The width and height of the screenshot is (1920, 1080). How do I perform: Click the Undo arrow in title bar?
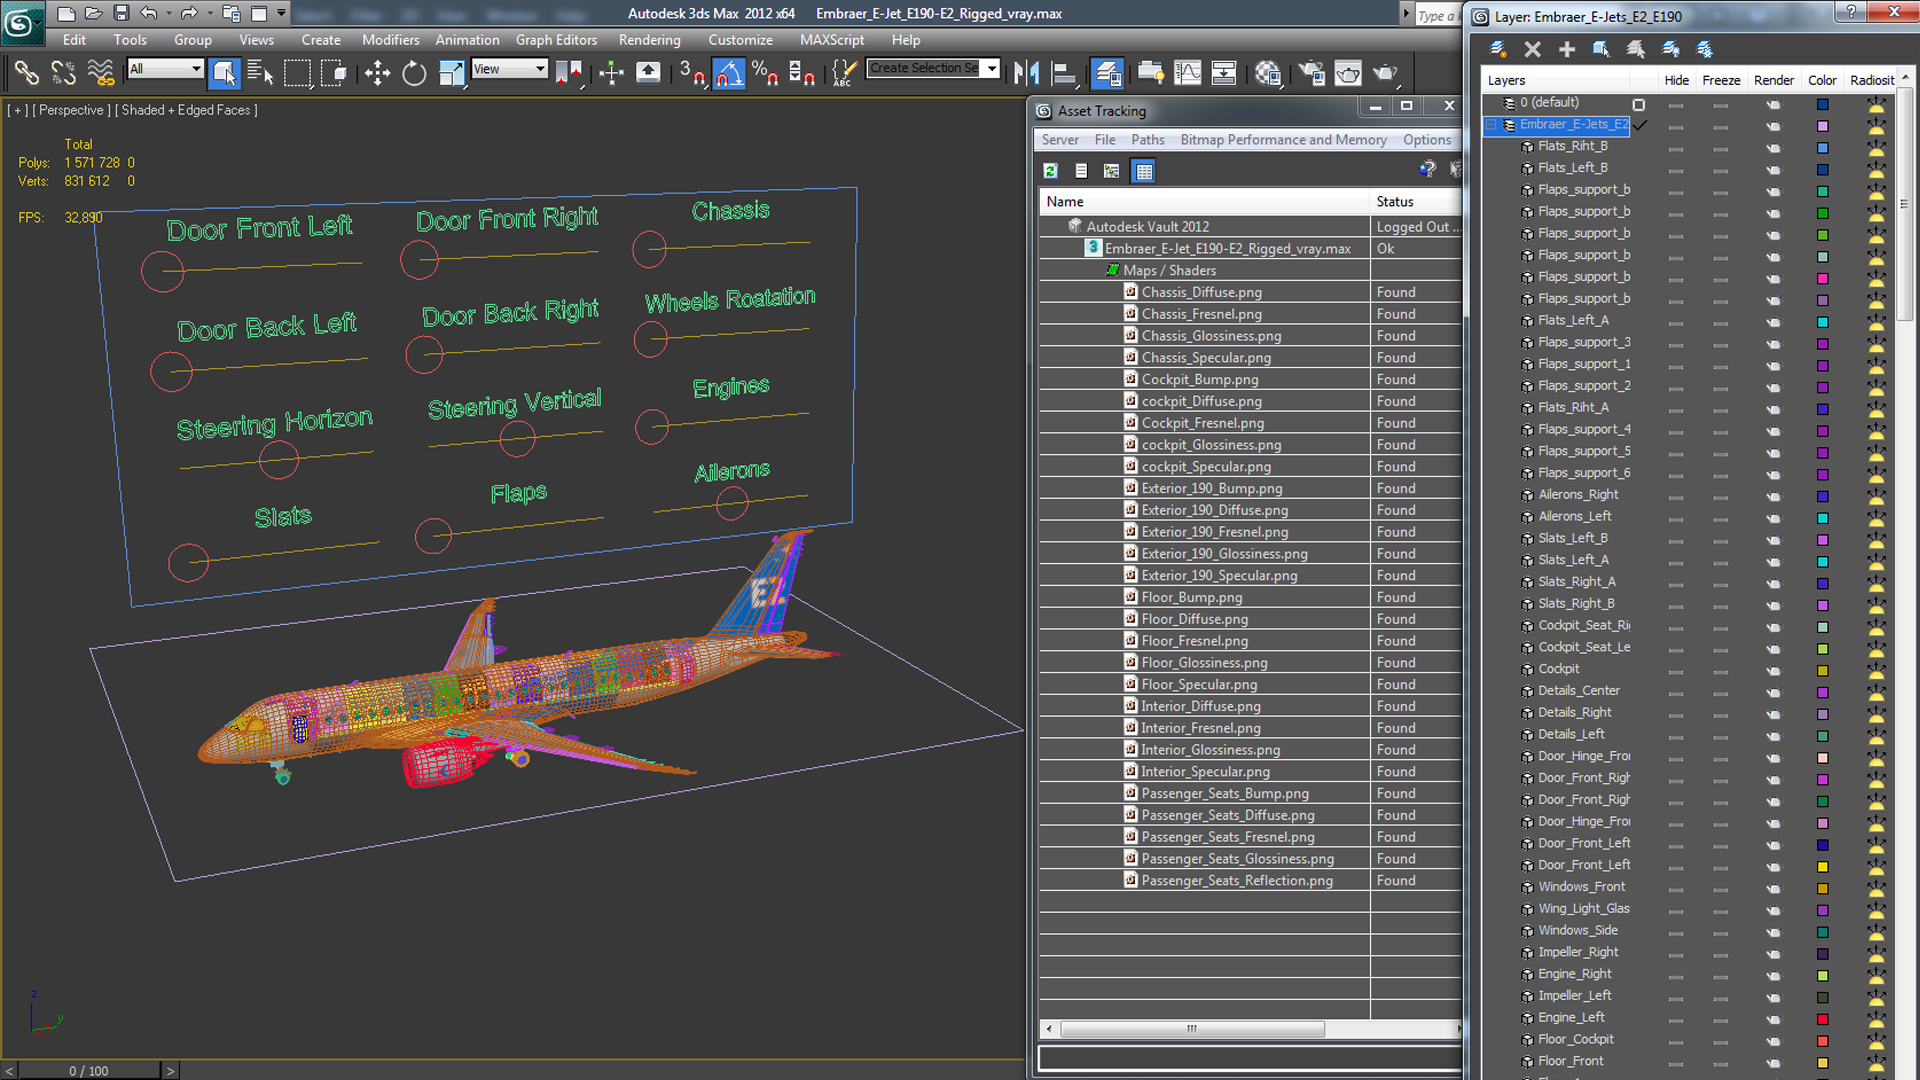[x=149, y=13]
